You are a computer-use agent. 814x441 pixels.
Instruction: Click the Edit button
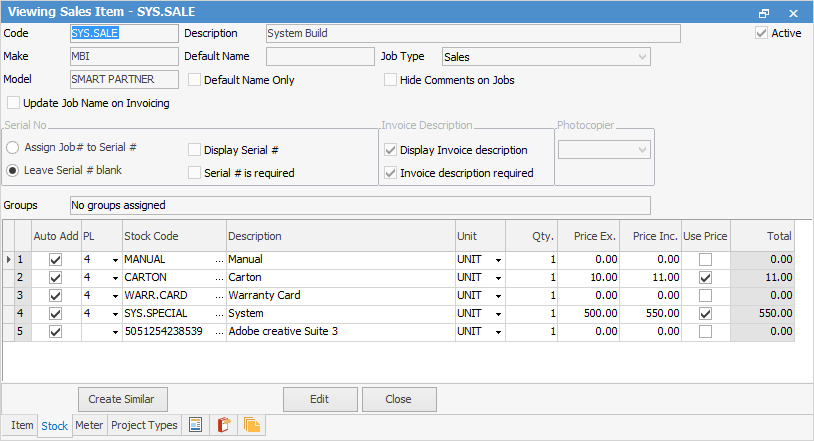[319, 399]
